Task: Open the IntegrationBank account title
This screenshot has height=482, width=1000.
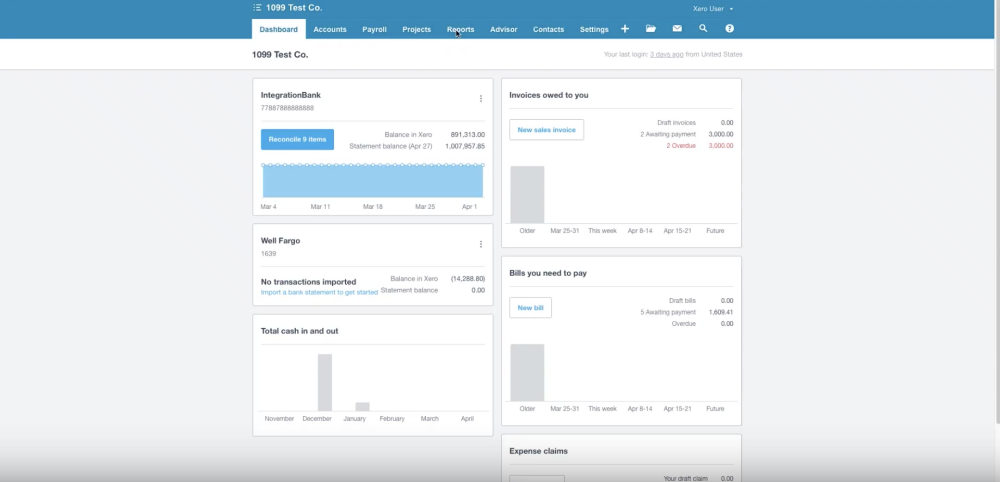Action: tap(291, 95)
